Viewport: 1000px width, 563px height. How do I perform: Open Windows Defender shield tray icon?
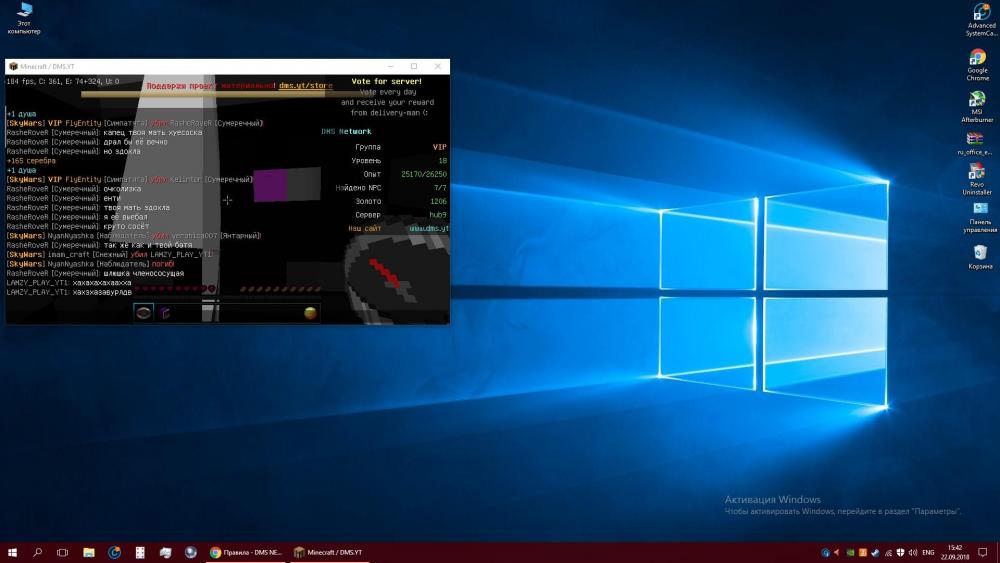pos(901,552)
